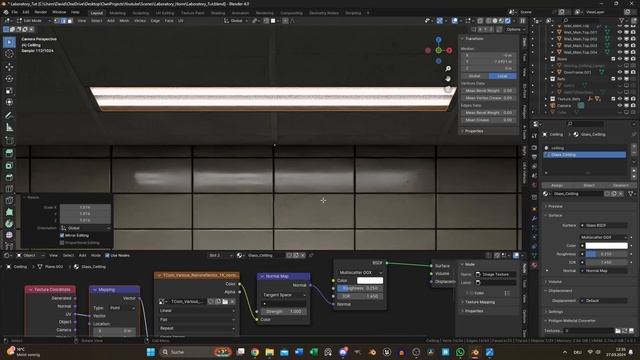Switch to UV Editing workspace tab
Image resolution: width=640 pixels, height=360 pixels.
coord(165,13)
